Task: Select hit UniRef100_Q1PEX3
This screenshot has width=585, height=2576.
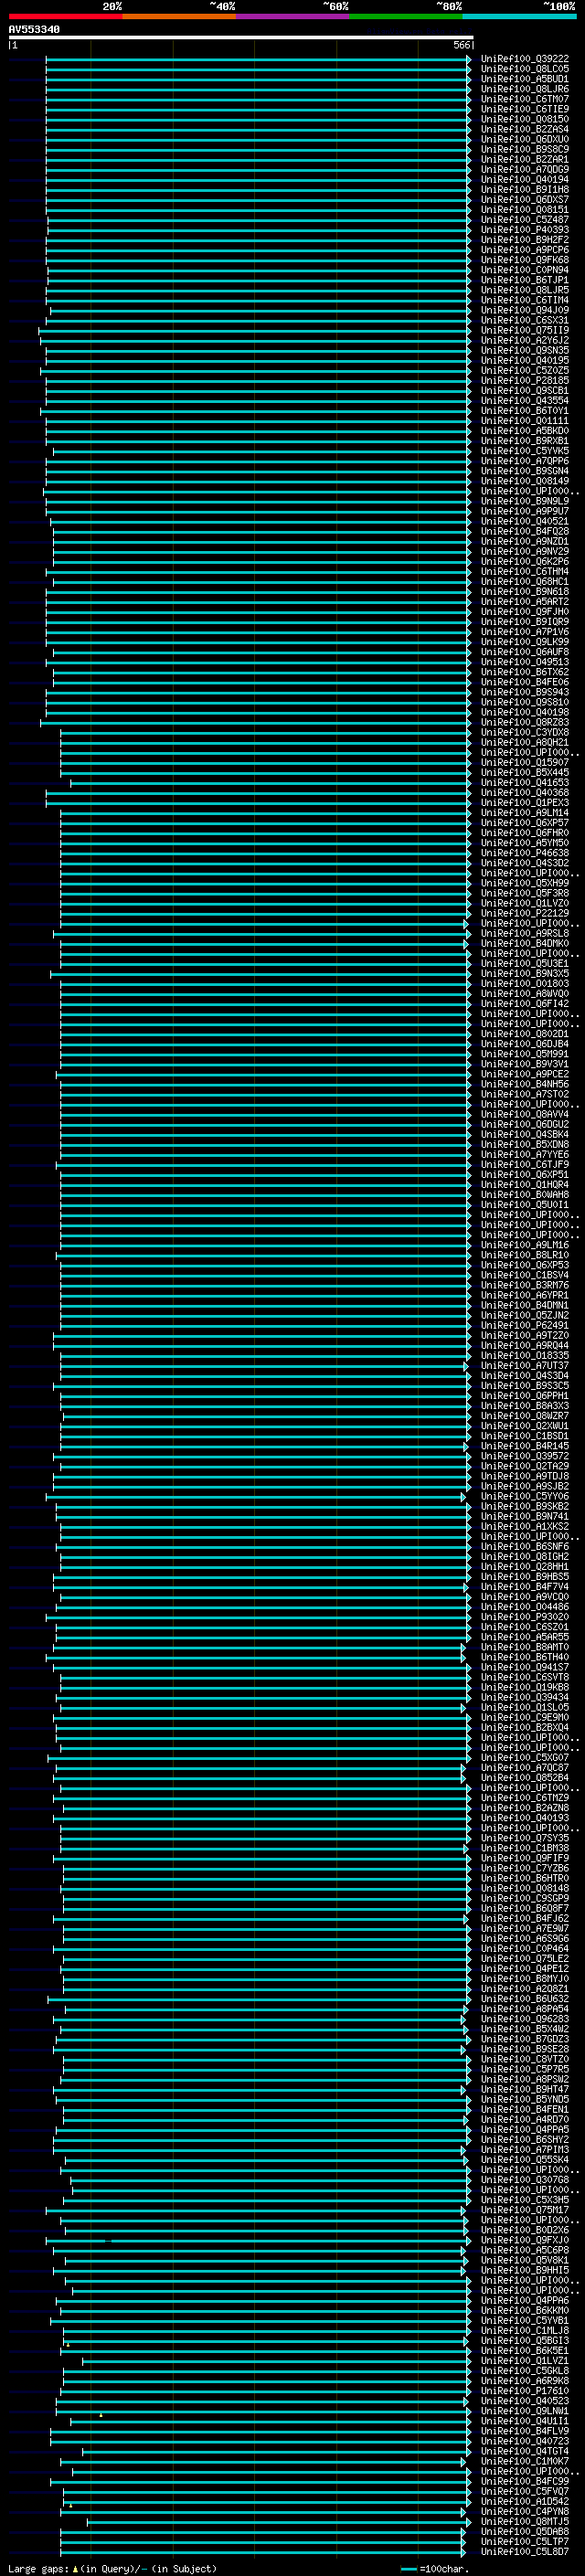Action: (524, 803)
